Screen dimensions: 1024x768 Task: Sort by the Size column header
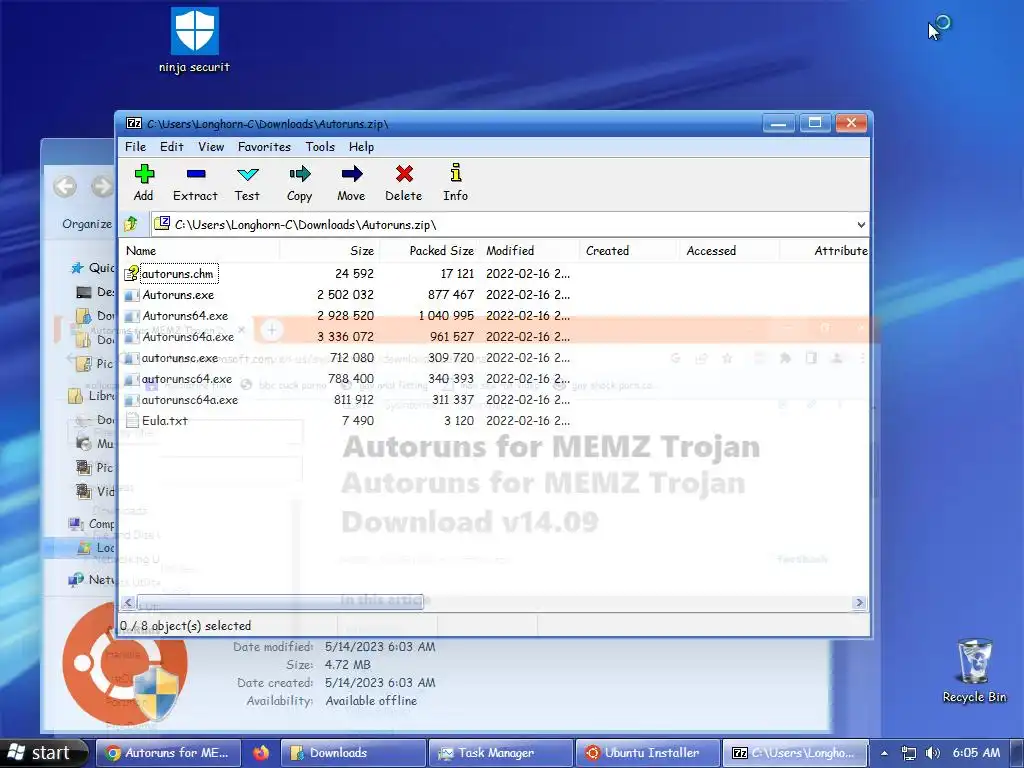(x=330, y=251)
